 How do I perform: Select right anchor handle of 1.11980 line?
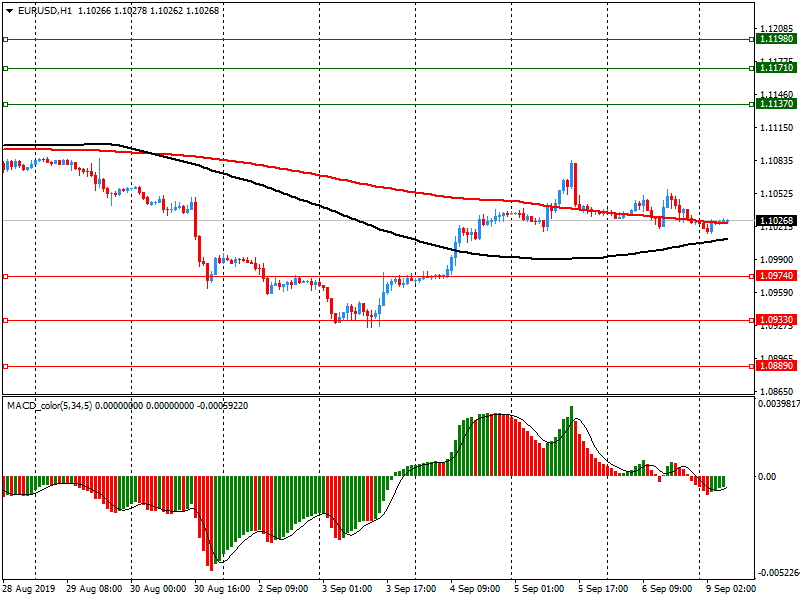point(752,39)
